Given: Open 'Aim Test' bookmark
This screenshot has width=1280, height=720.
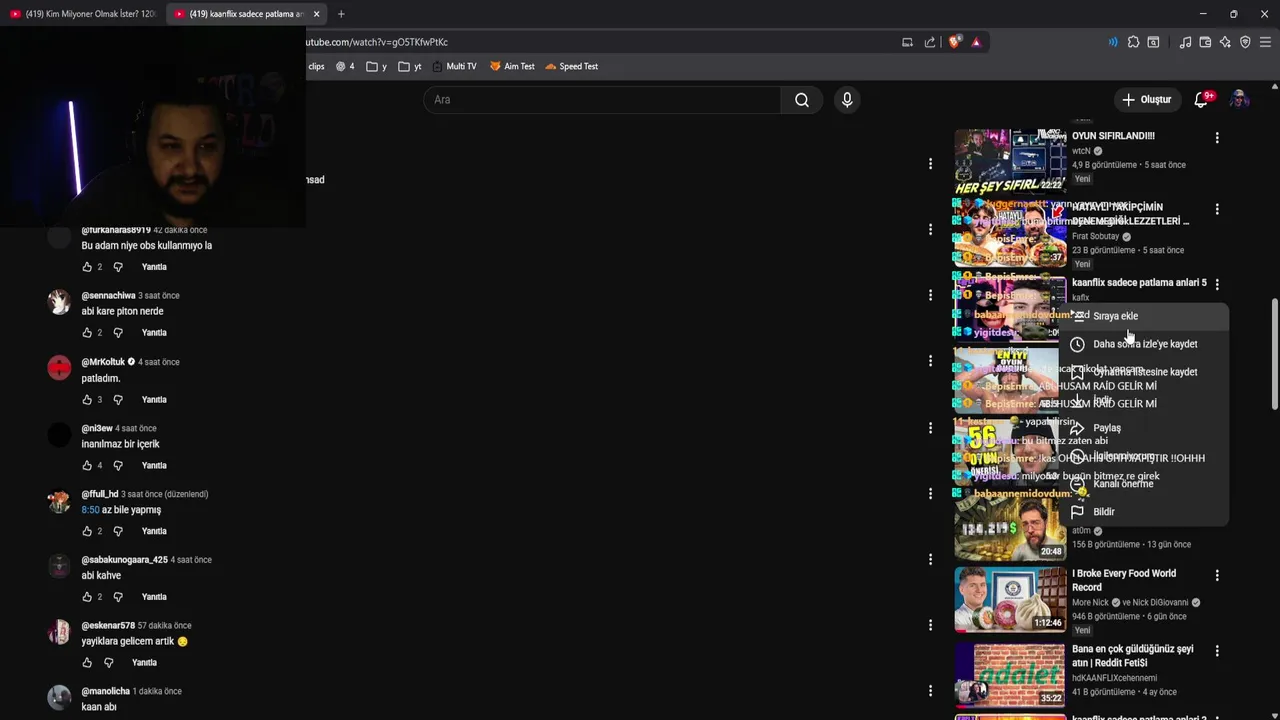Looking at the screenshot, I should point(512,66).
